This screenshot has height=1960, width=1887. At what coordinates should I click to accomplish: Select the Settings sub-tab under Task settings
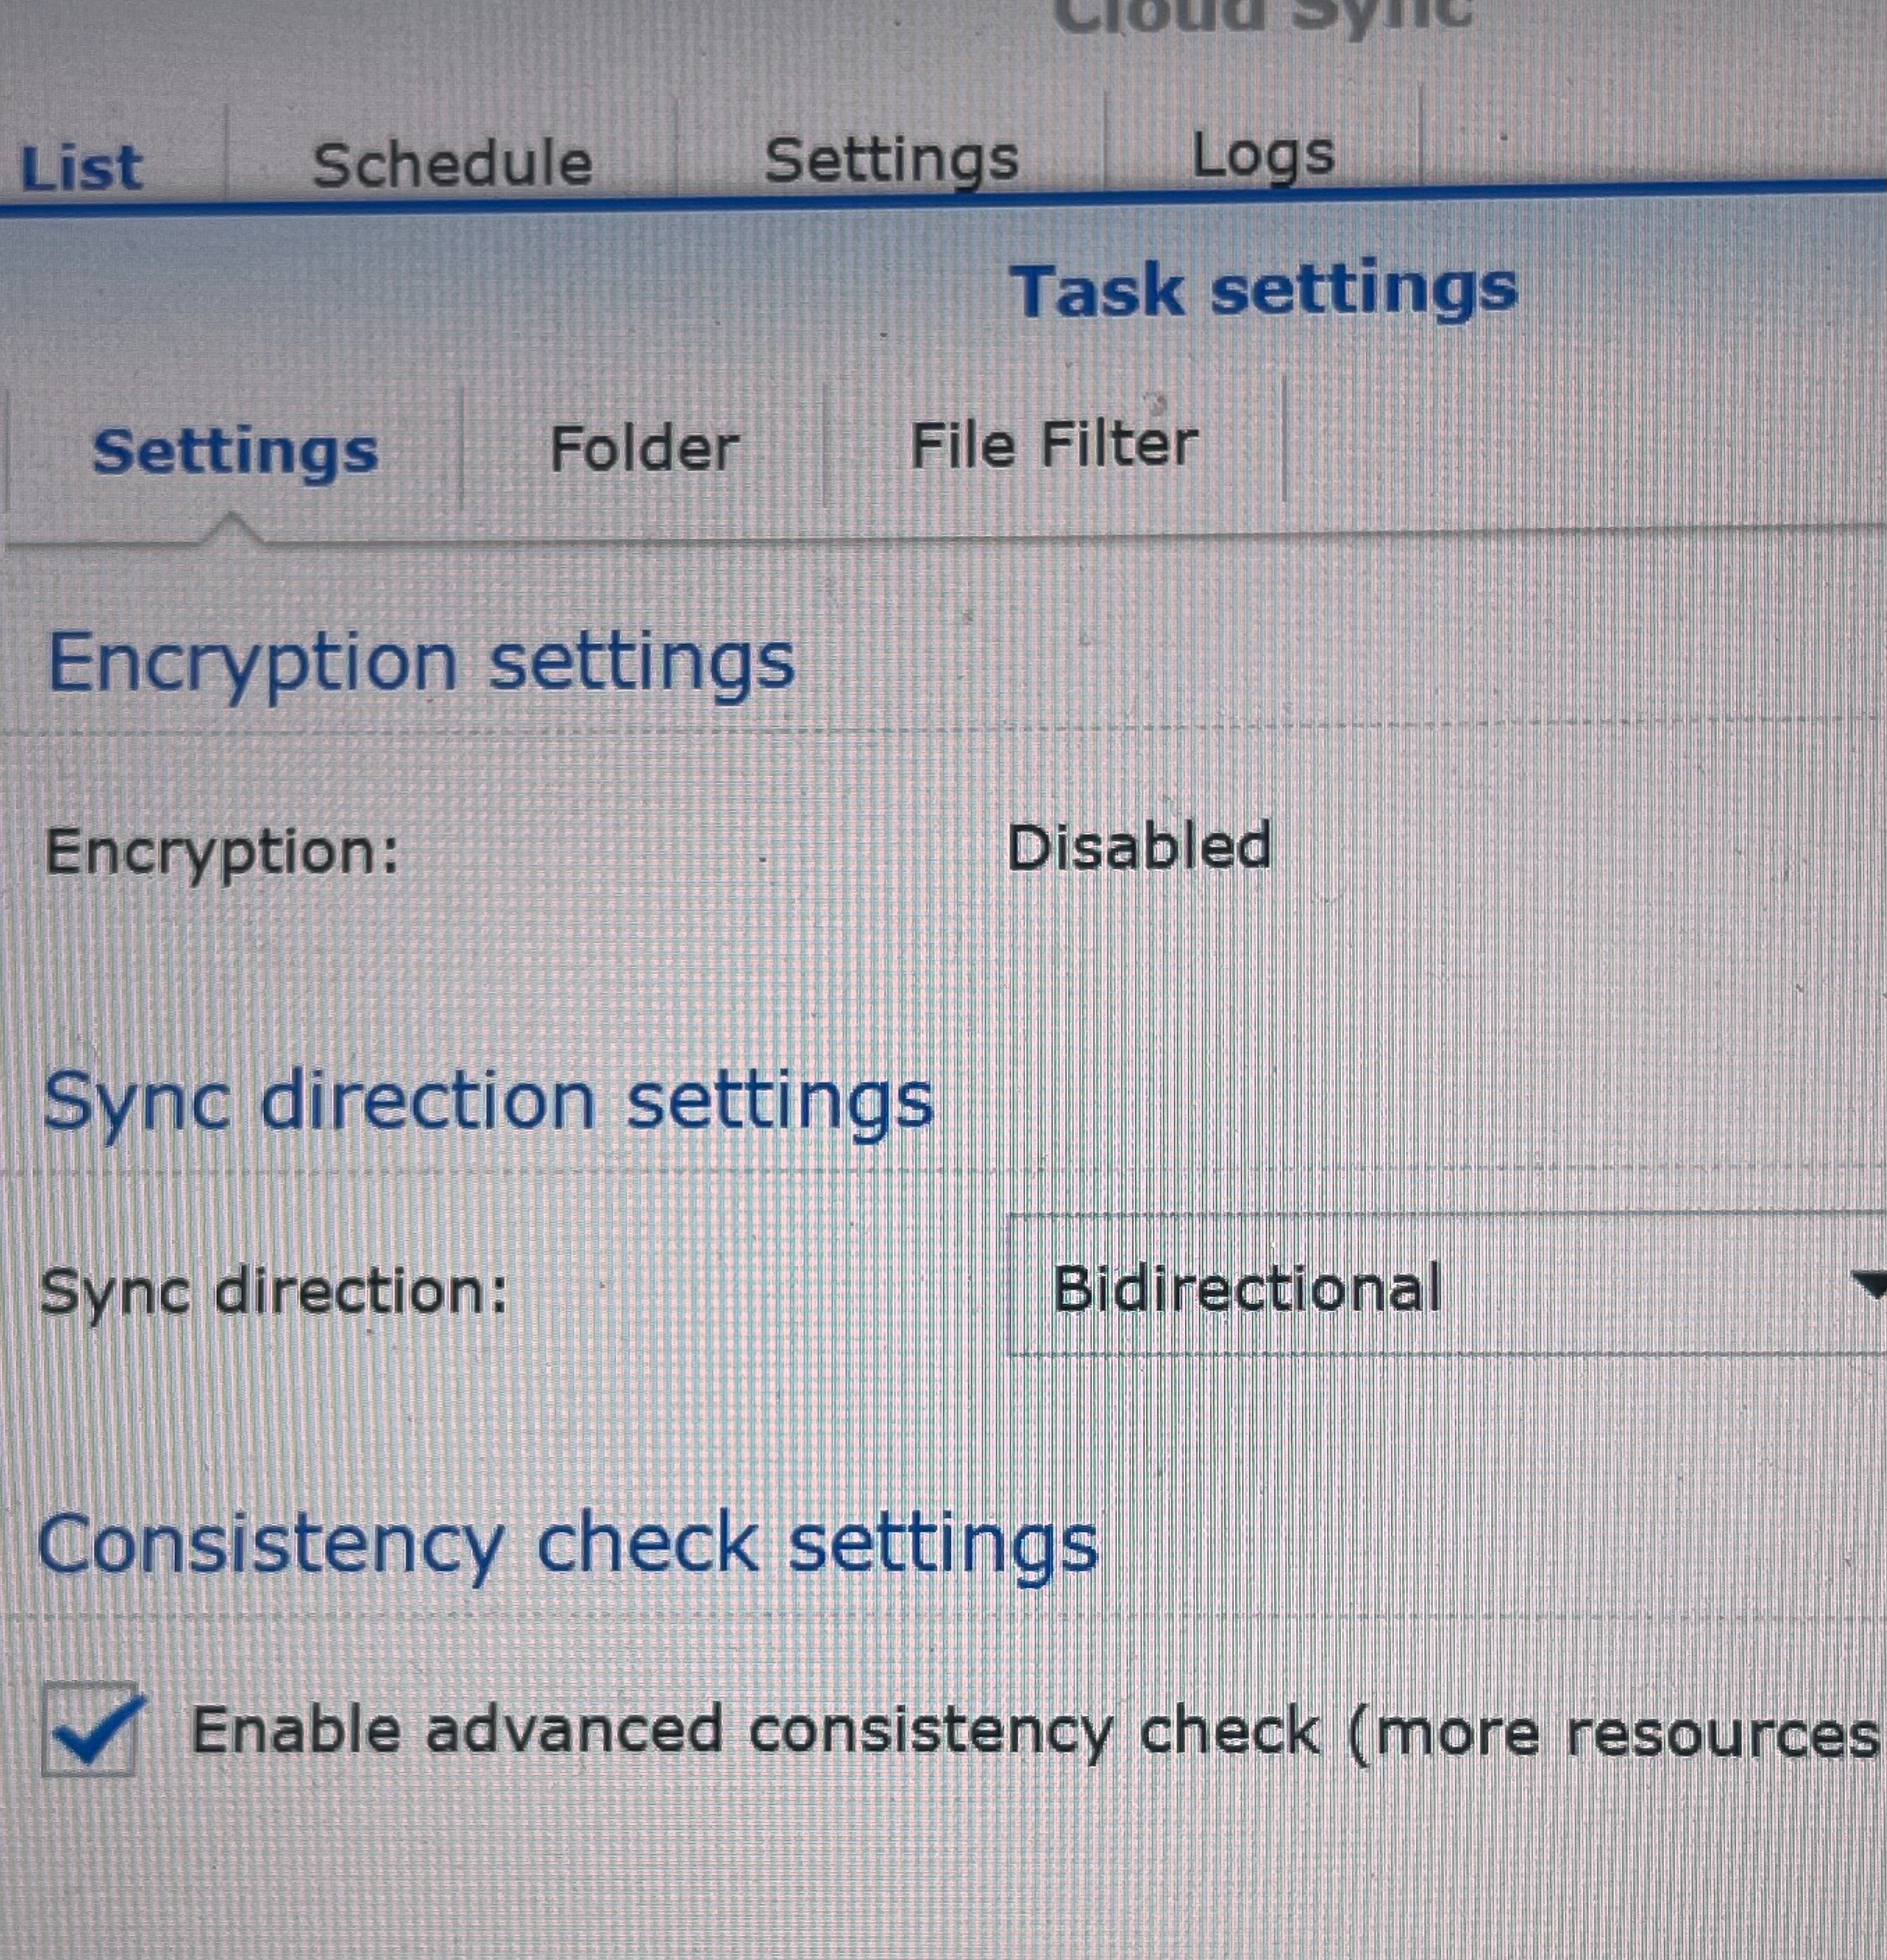pos(235,451)
